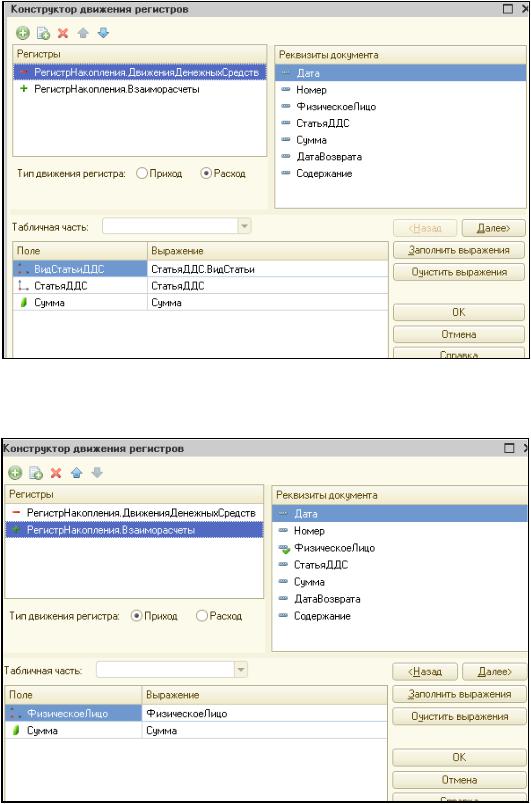Click <Назад button in upper window
This screenshot has width=531, height=804.
[x=424, y=228]
